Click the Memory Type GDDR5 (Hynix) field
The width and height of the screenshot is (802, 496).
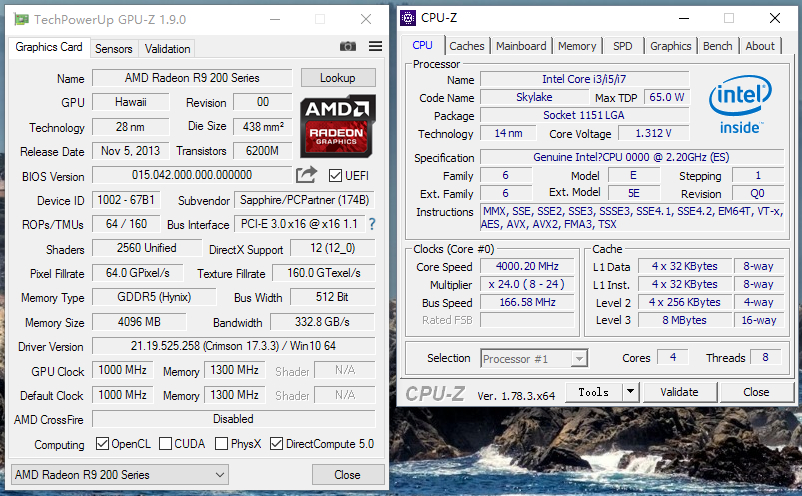coord(154,297)
